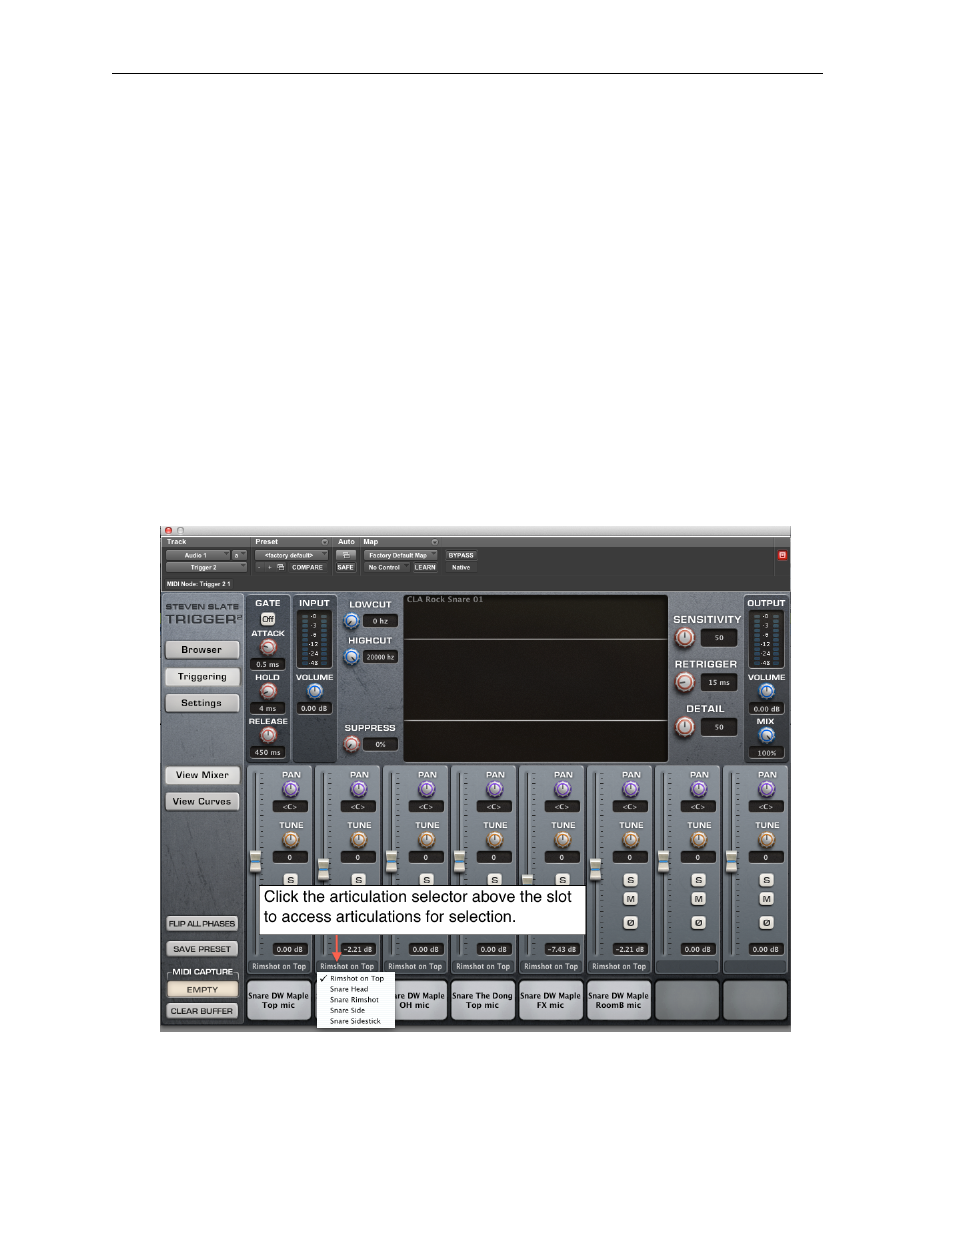Image resolution: width=954 pixels, height=1235 pixels.
Task: Open articulation selector above Snare The Dong slot
Action: click(x=483, y=966)
